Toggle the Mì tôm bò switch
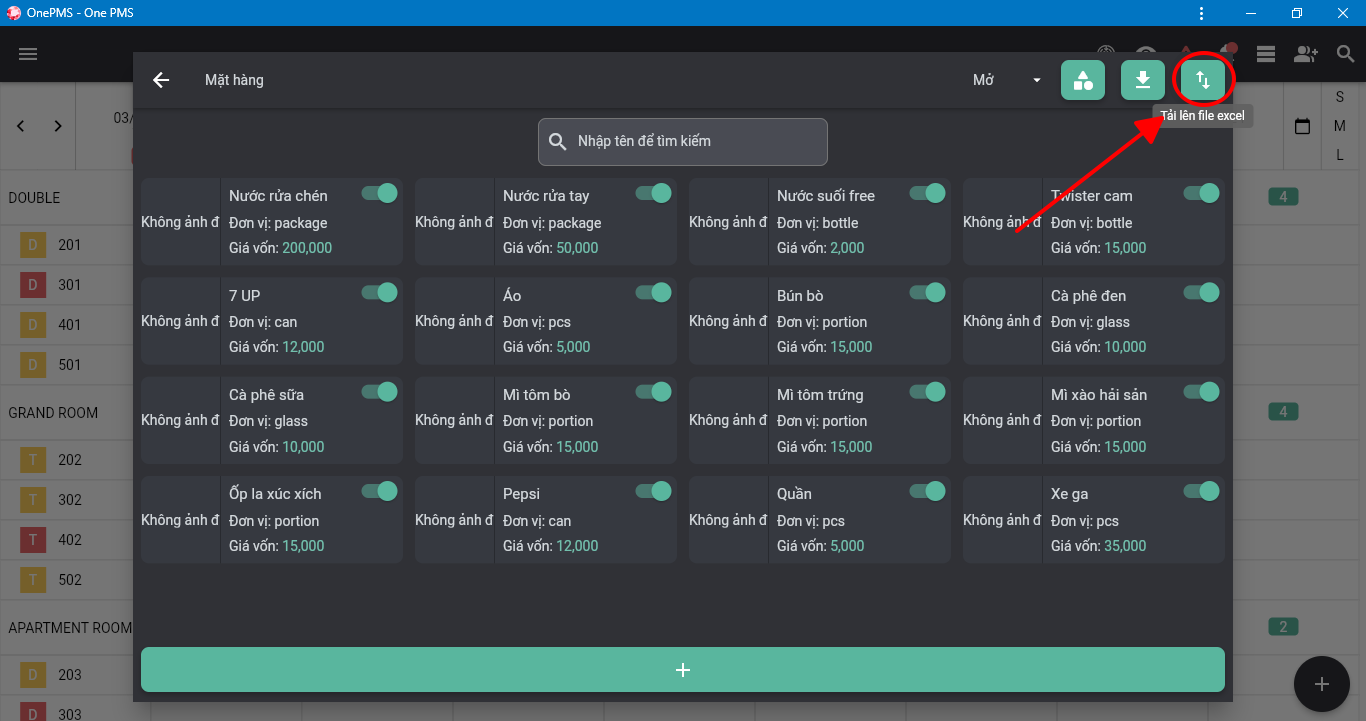1366x721 pixels. click(x=654, y=392)
